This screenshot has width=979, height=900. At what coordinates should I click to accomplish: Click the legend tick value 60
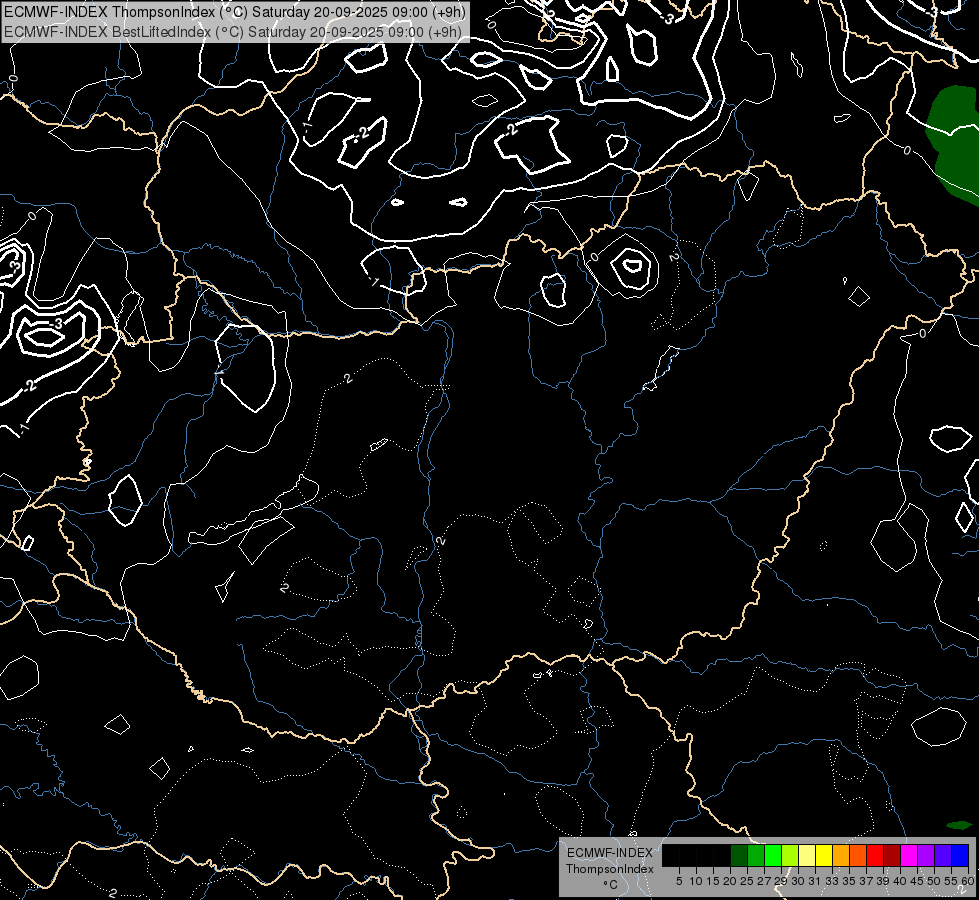click(x=968, y=881)
